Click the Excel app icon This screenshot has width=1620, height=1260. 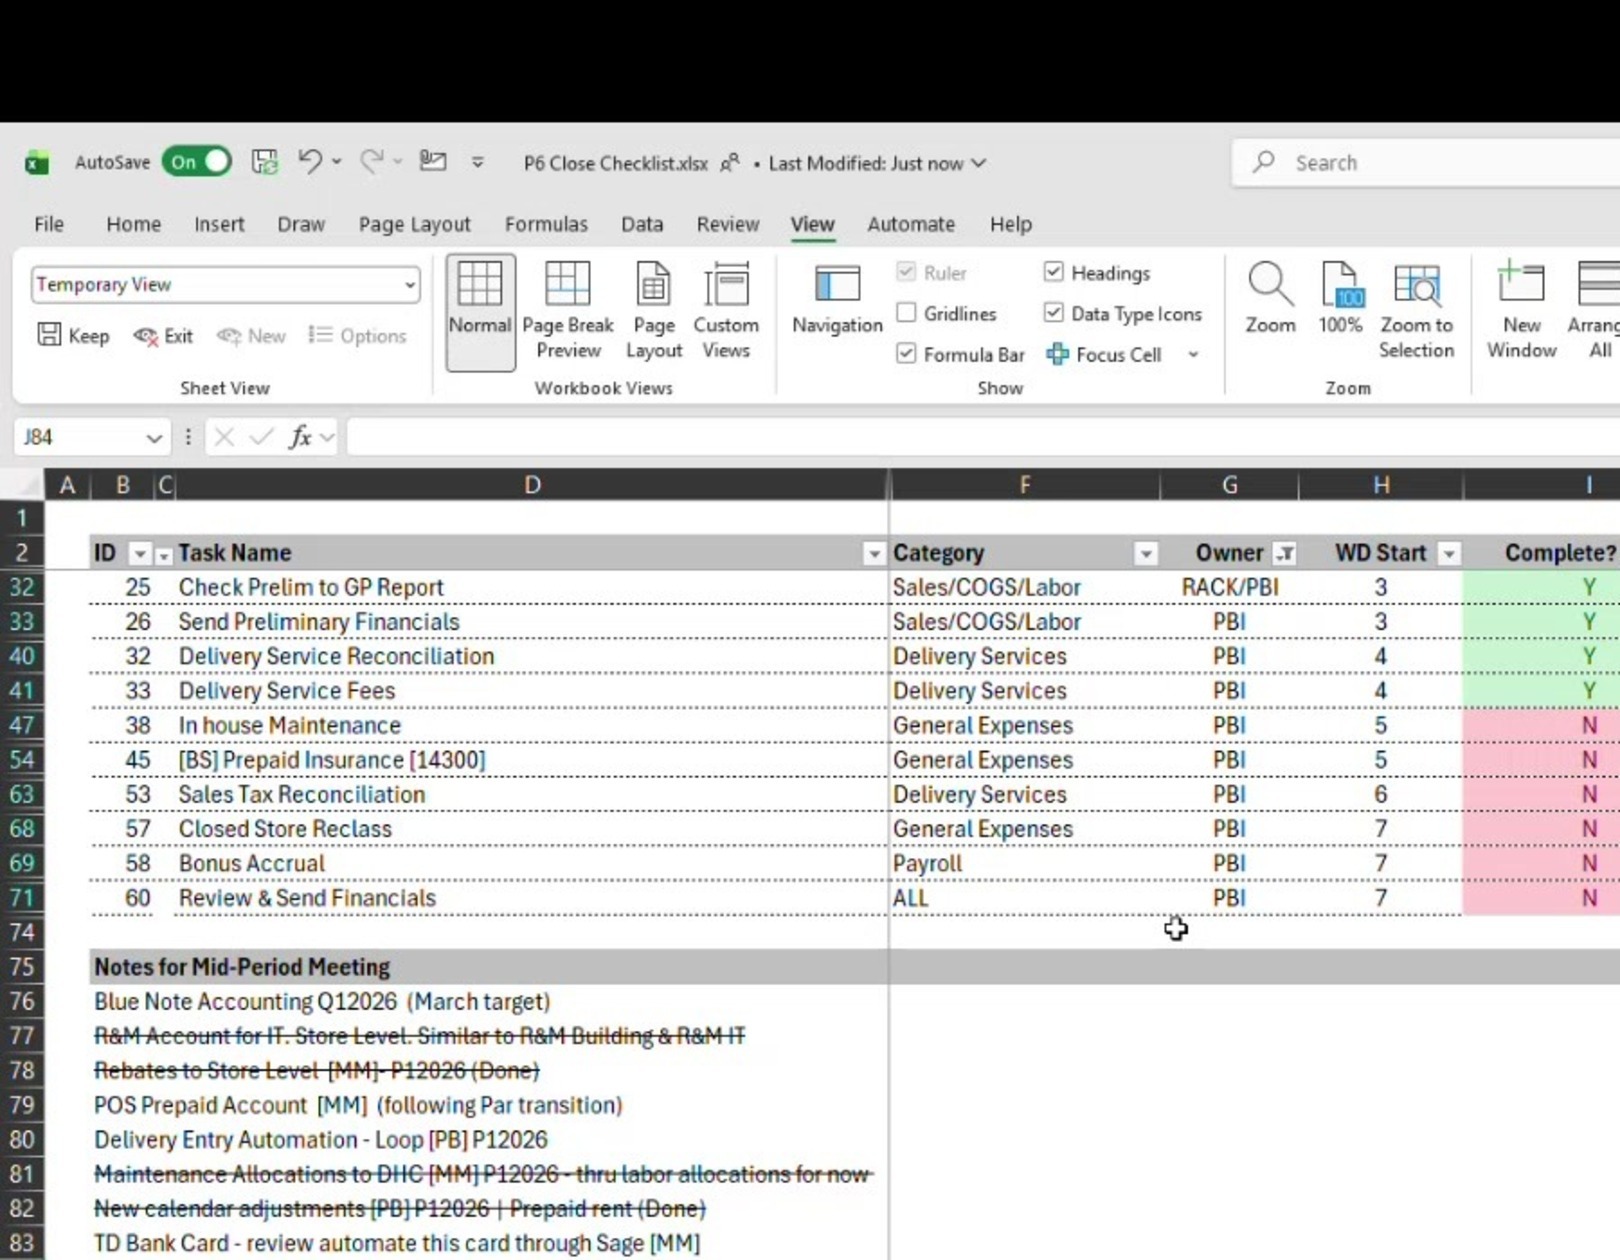(37, 163)
